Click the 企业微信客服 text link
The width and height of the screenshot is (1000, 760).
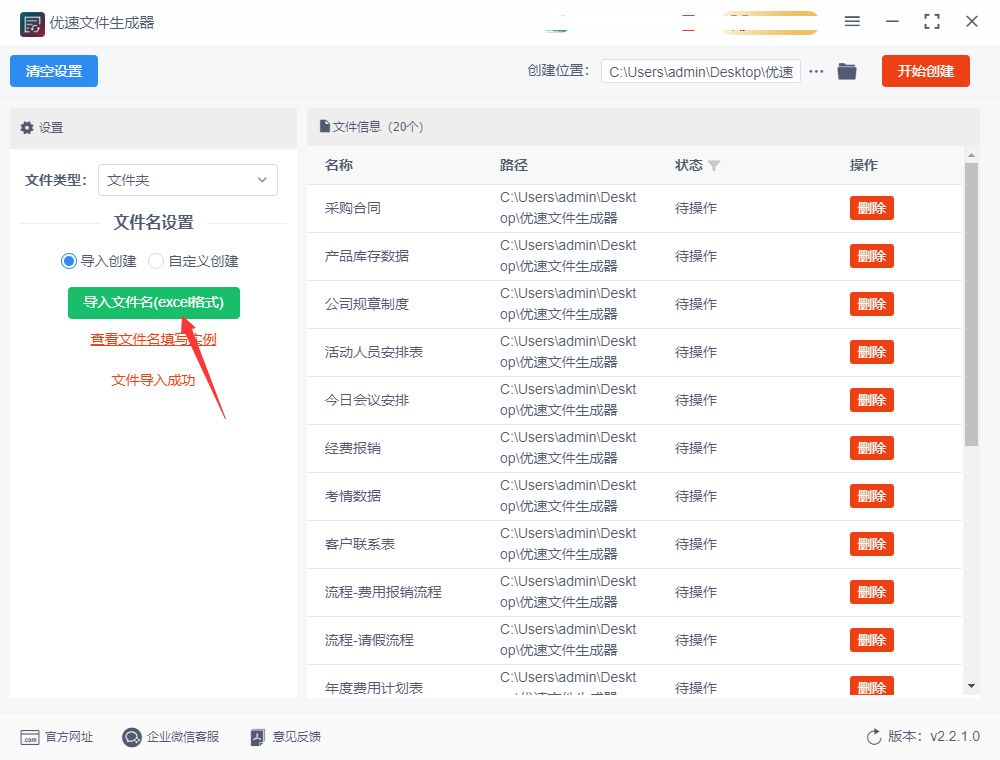point(183,737)
